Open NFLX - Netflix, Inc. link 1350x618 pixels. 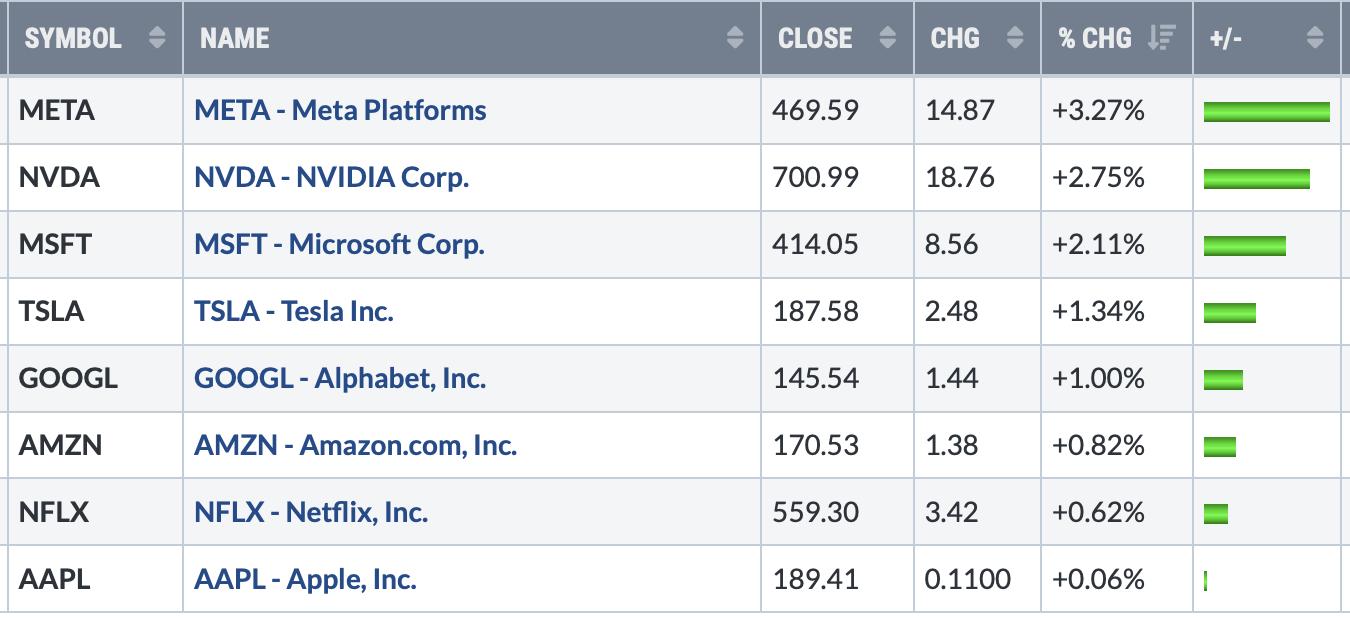311,512
